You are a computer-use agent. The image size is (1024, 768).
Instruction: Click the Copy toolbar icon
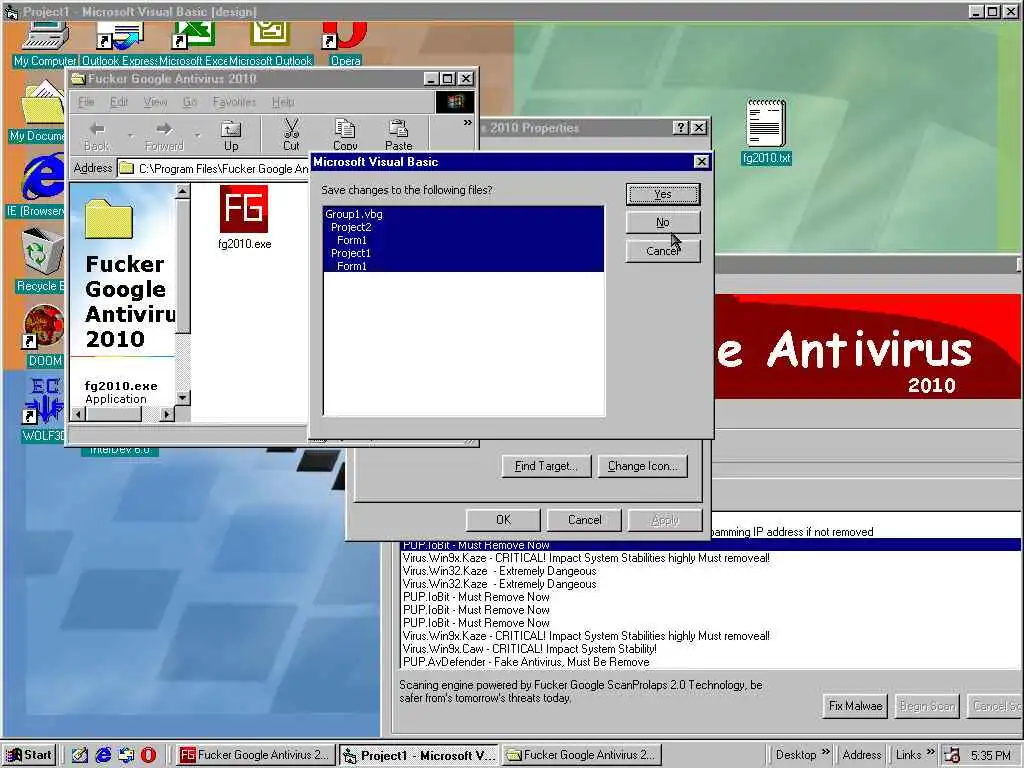pyautogui.click(x=345, y=135)
